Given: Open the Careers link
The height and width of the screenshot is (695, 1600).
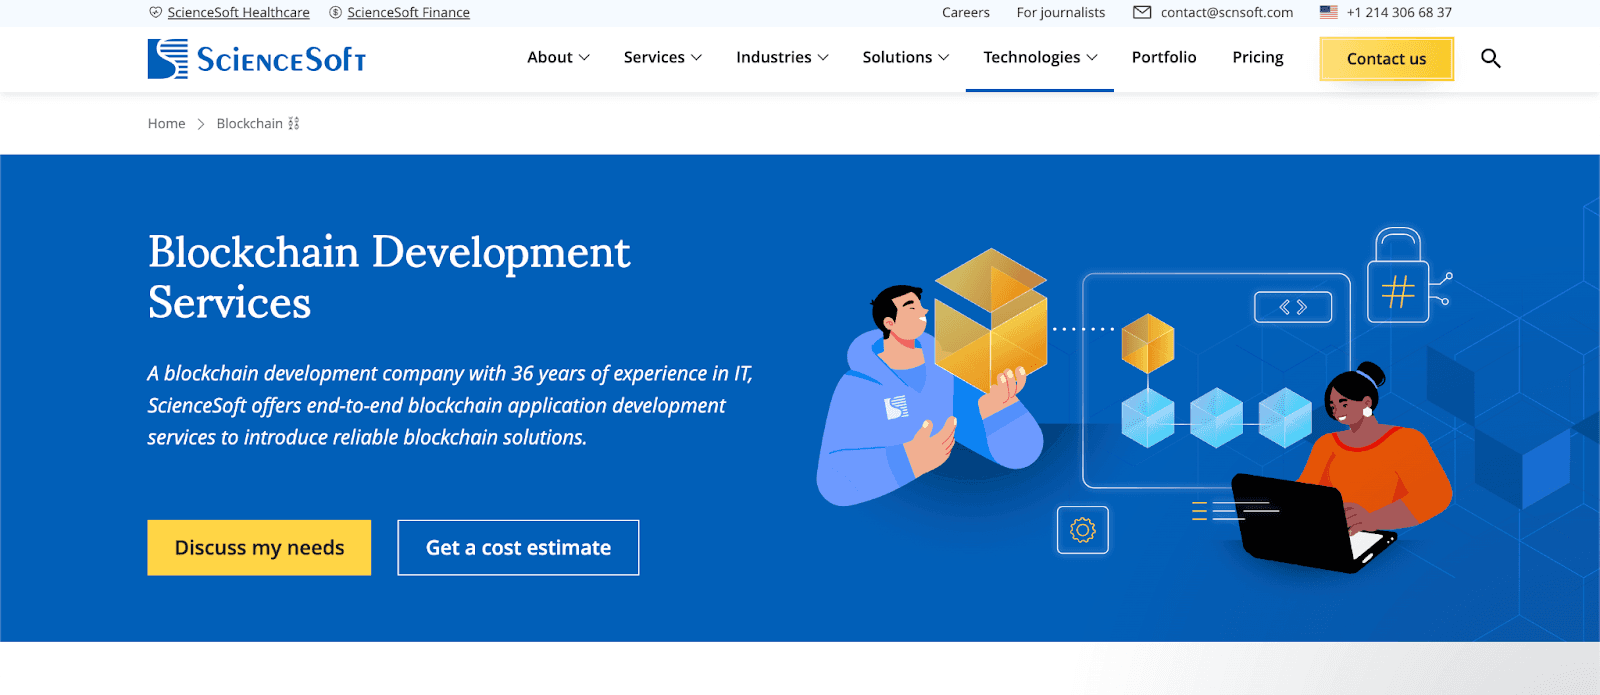Looking at the screenshot, I should pyautogui.click(x=966, y=12).
